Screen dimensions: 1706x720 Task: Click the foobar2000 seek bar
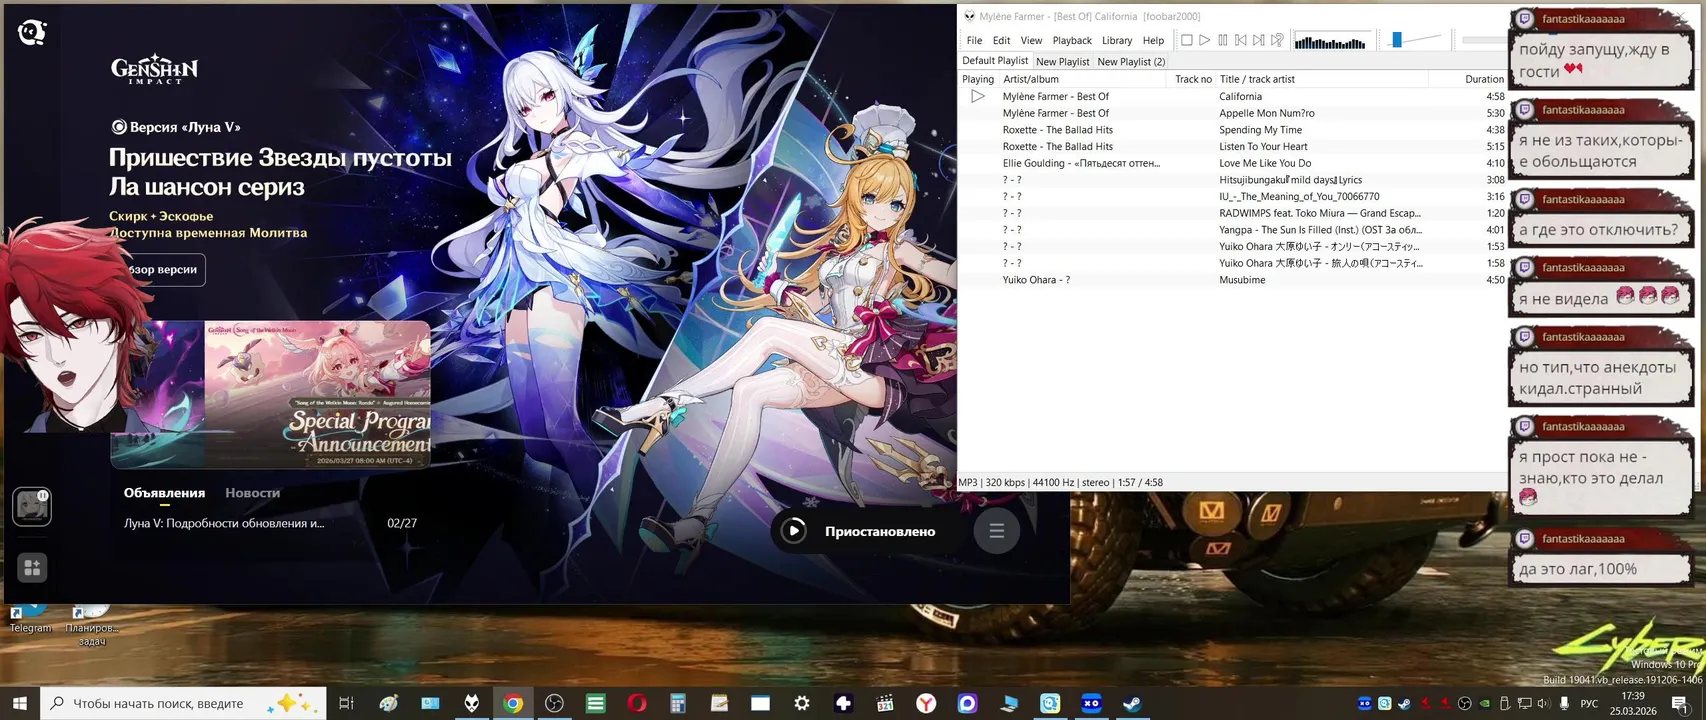pyautogui.click(x=1483, y=40)
